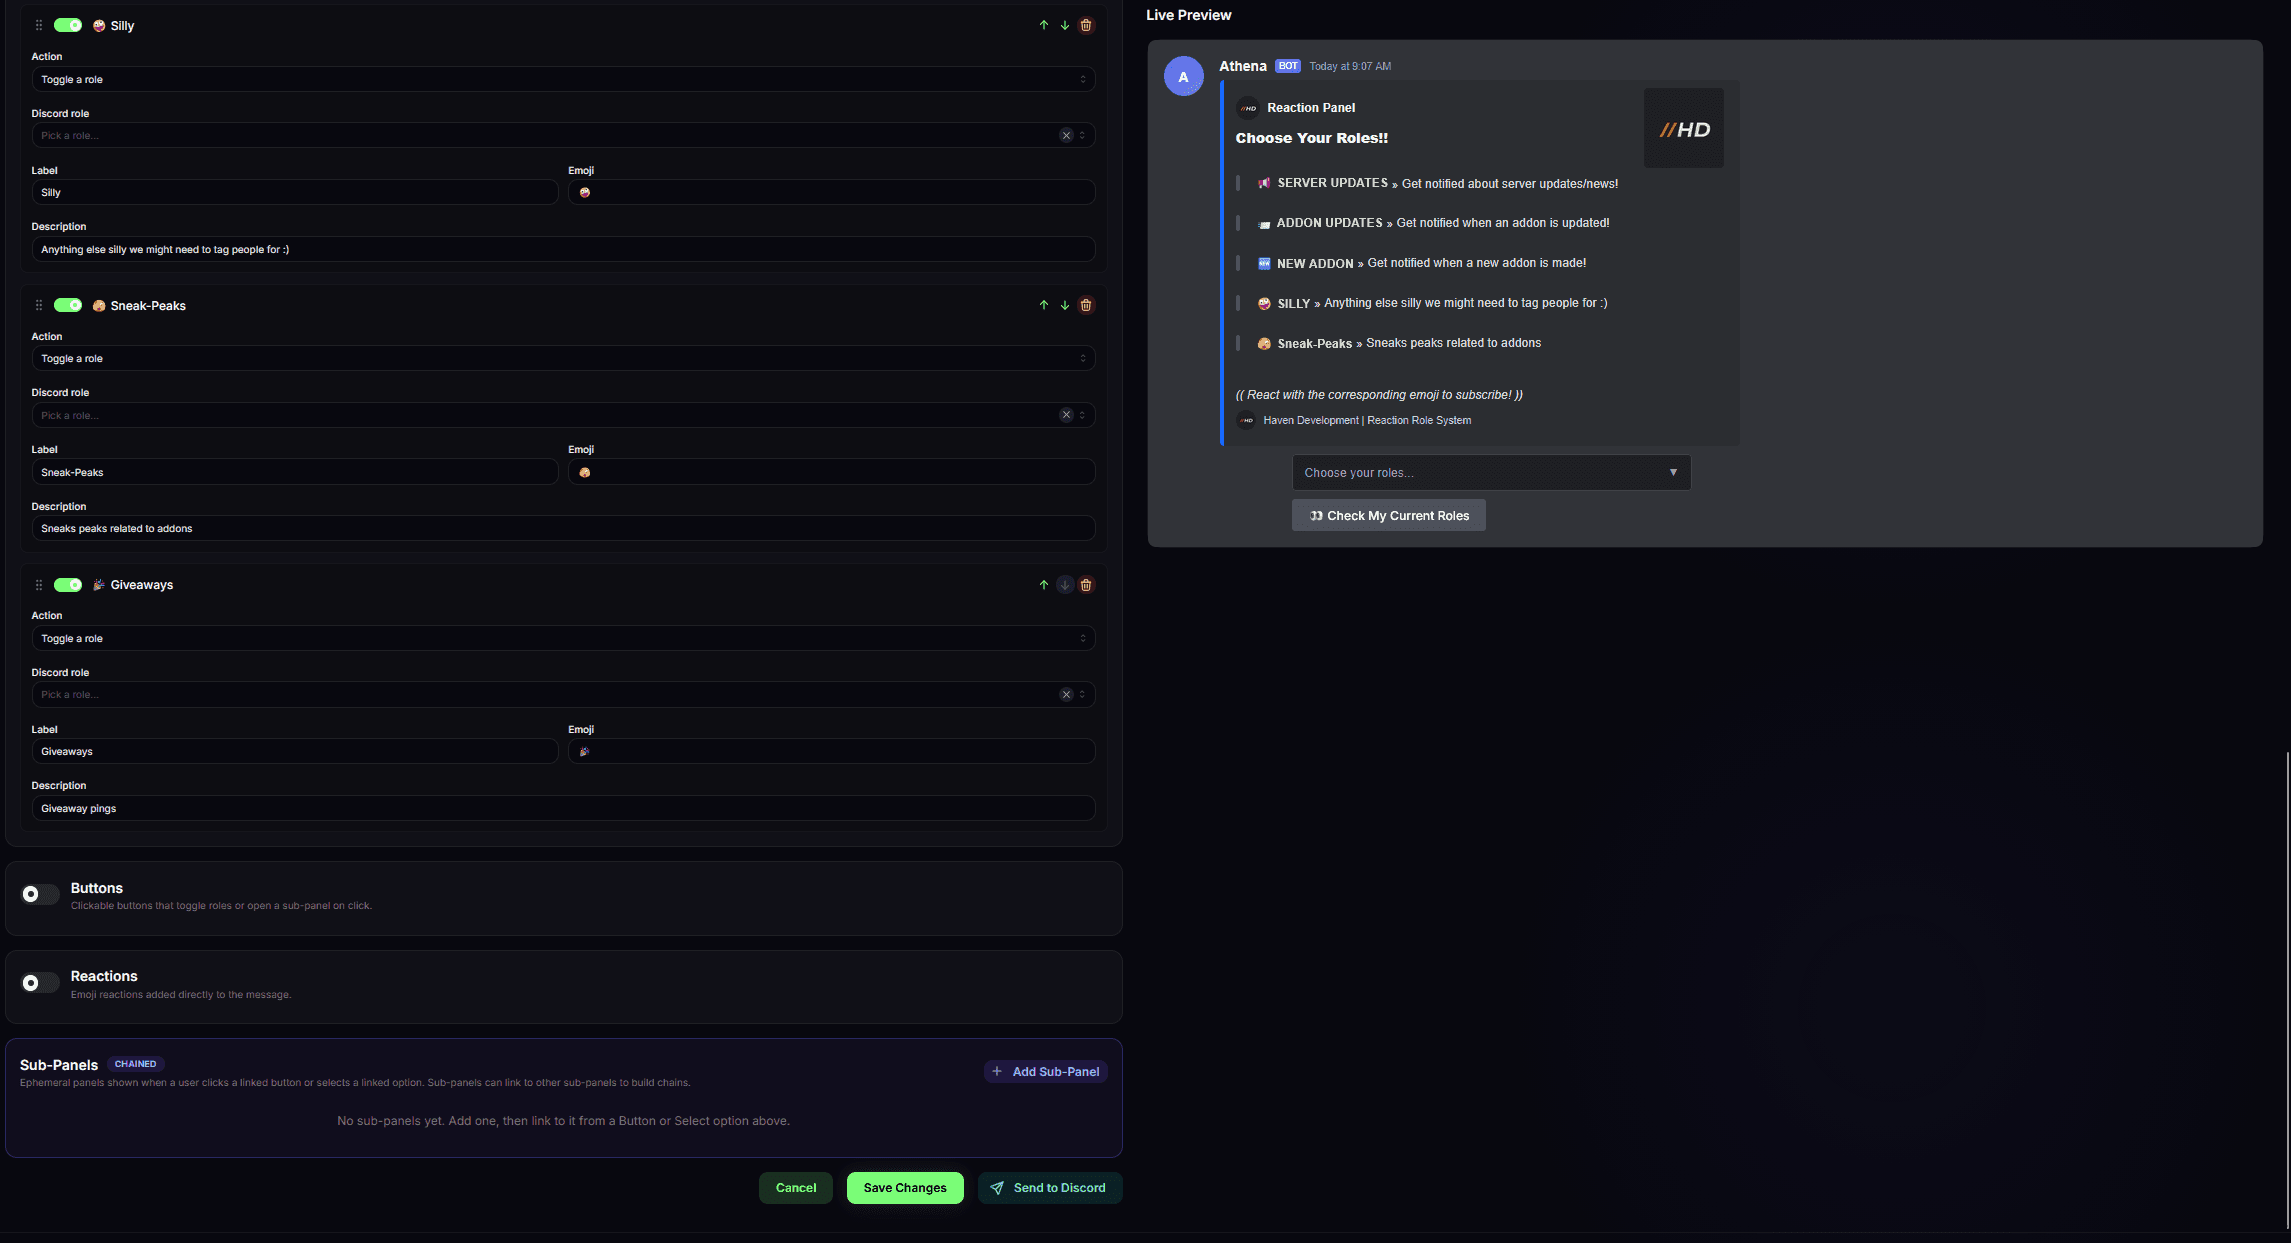
Task: Move the Sneak-Peaks option down
Action: (1064, 305)
